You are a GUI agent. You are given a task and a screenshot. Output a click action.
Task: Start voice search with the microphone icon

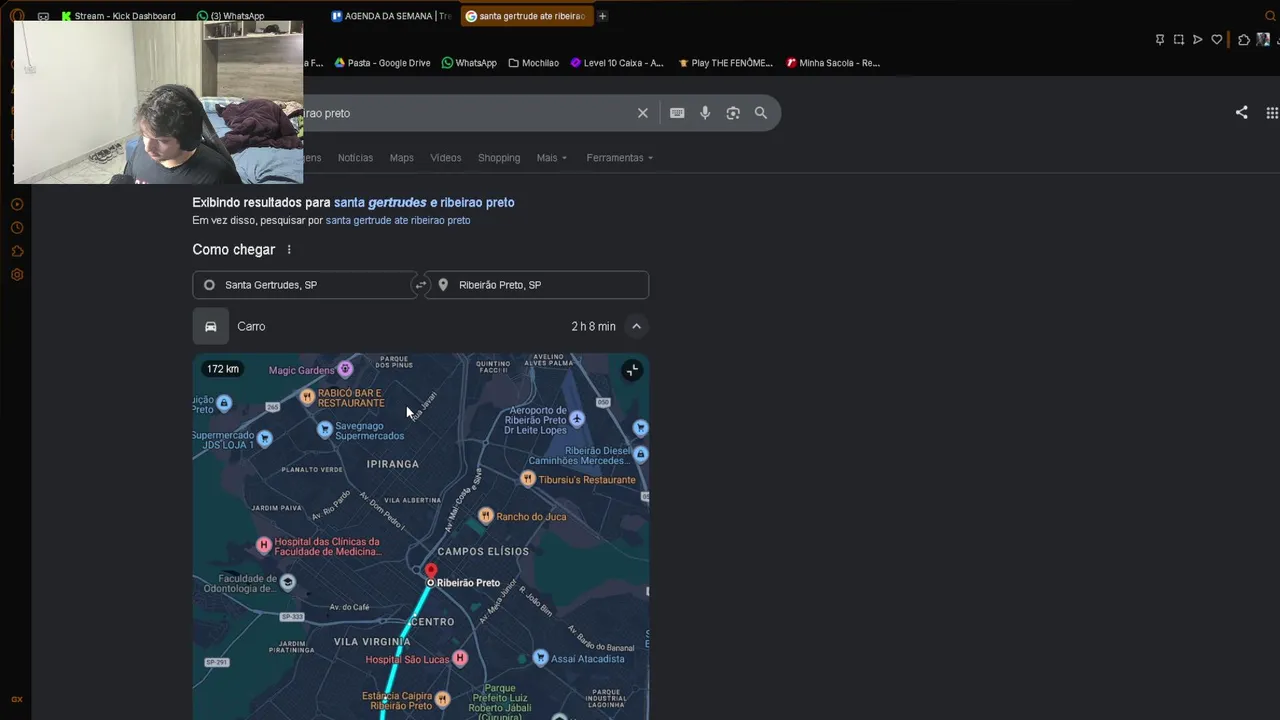[705, 113]
